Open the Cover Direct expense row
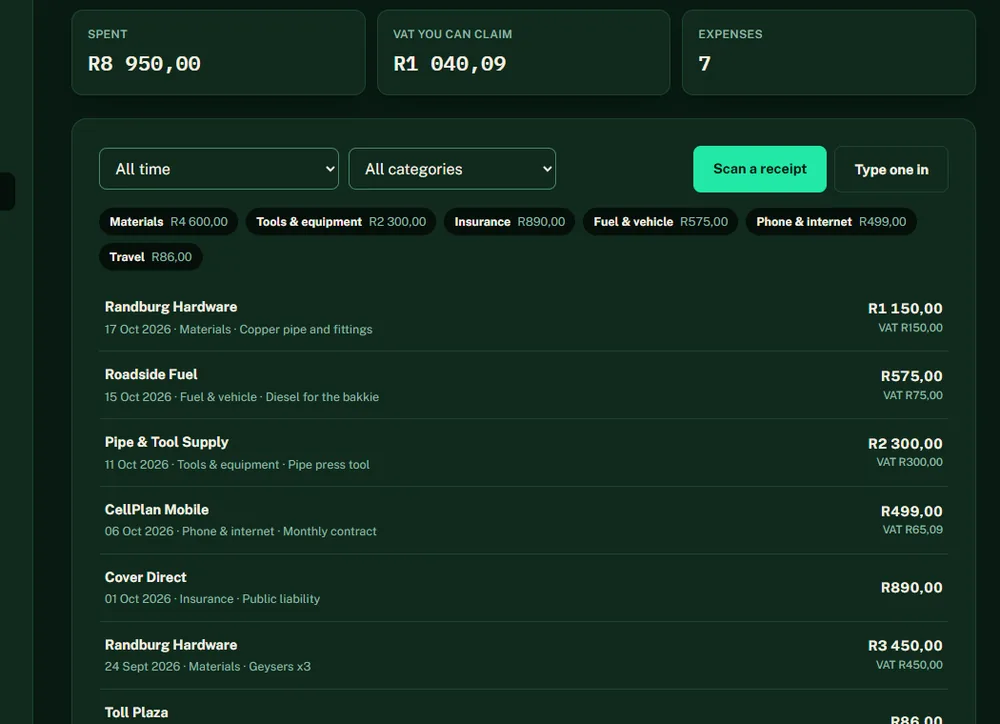Image resolution: width=1000 pixels, height=724 pixels. pyautogui.click(x=524, y=588)
